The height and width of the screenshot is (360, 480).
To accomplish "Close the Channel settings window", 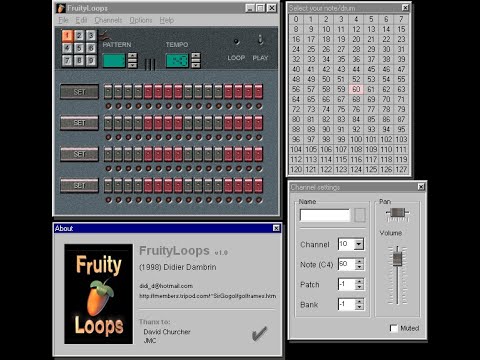I will coord(421,187).
